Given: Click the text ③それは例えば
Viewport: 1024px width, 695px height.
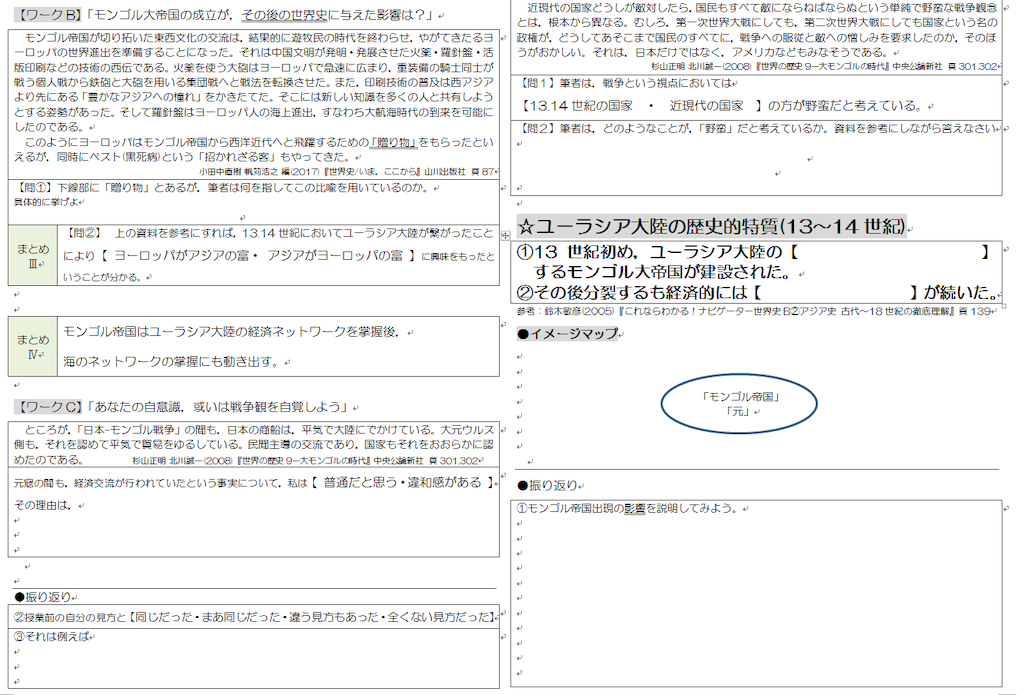Looking at the screenshot, I should point(51,636).
